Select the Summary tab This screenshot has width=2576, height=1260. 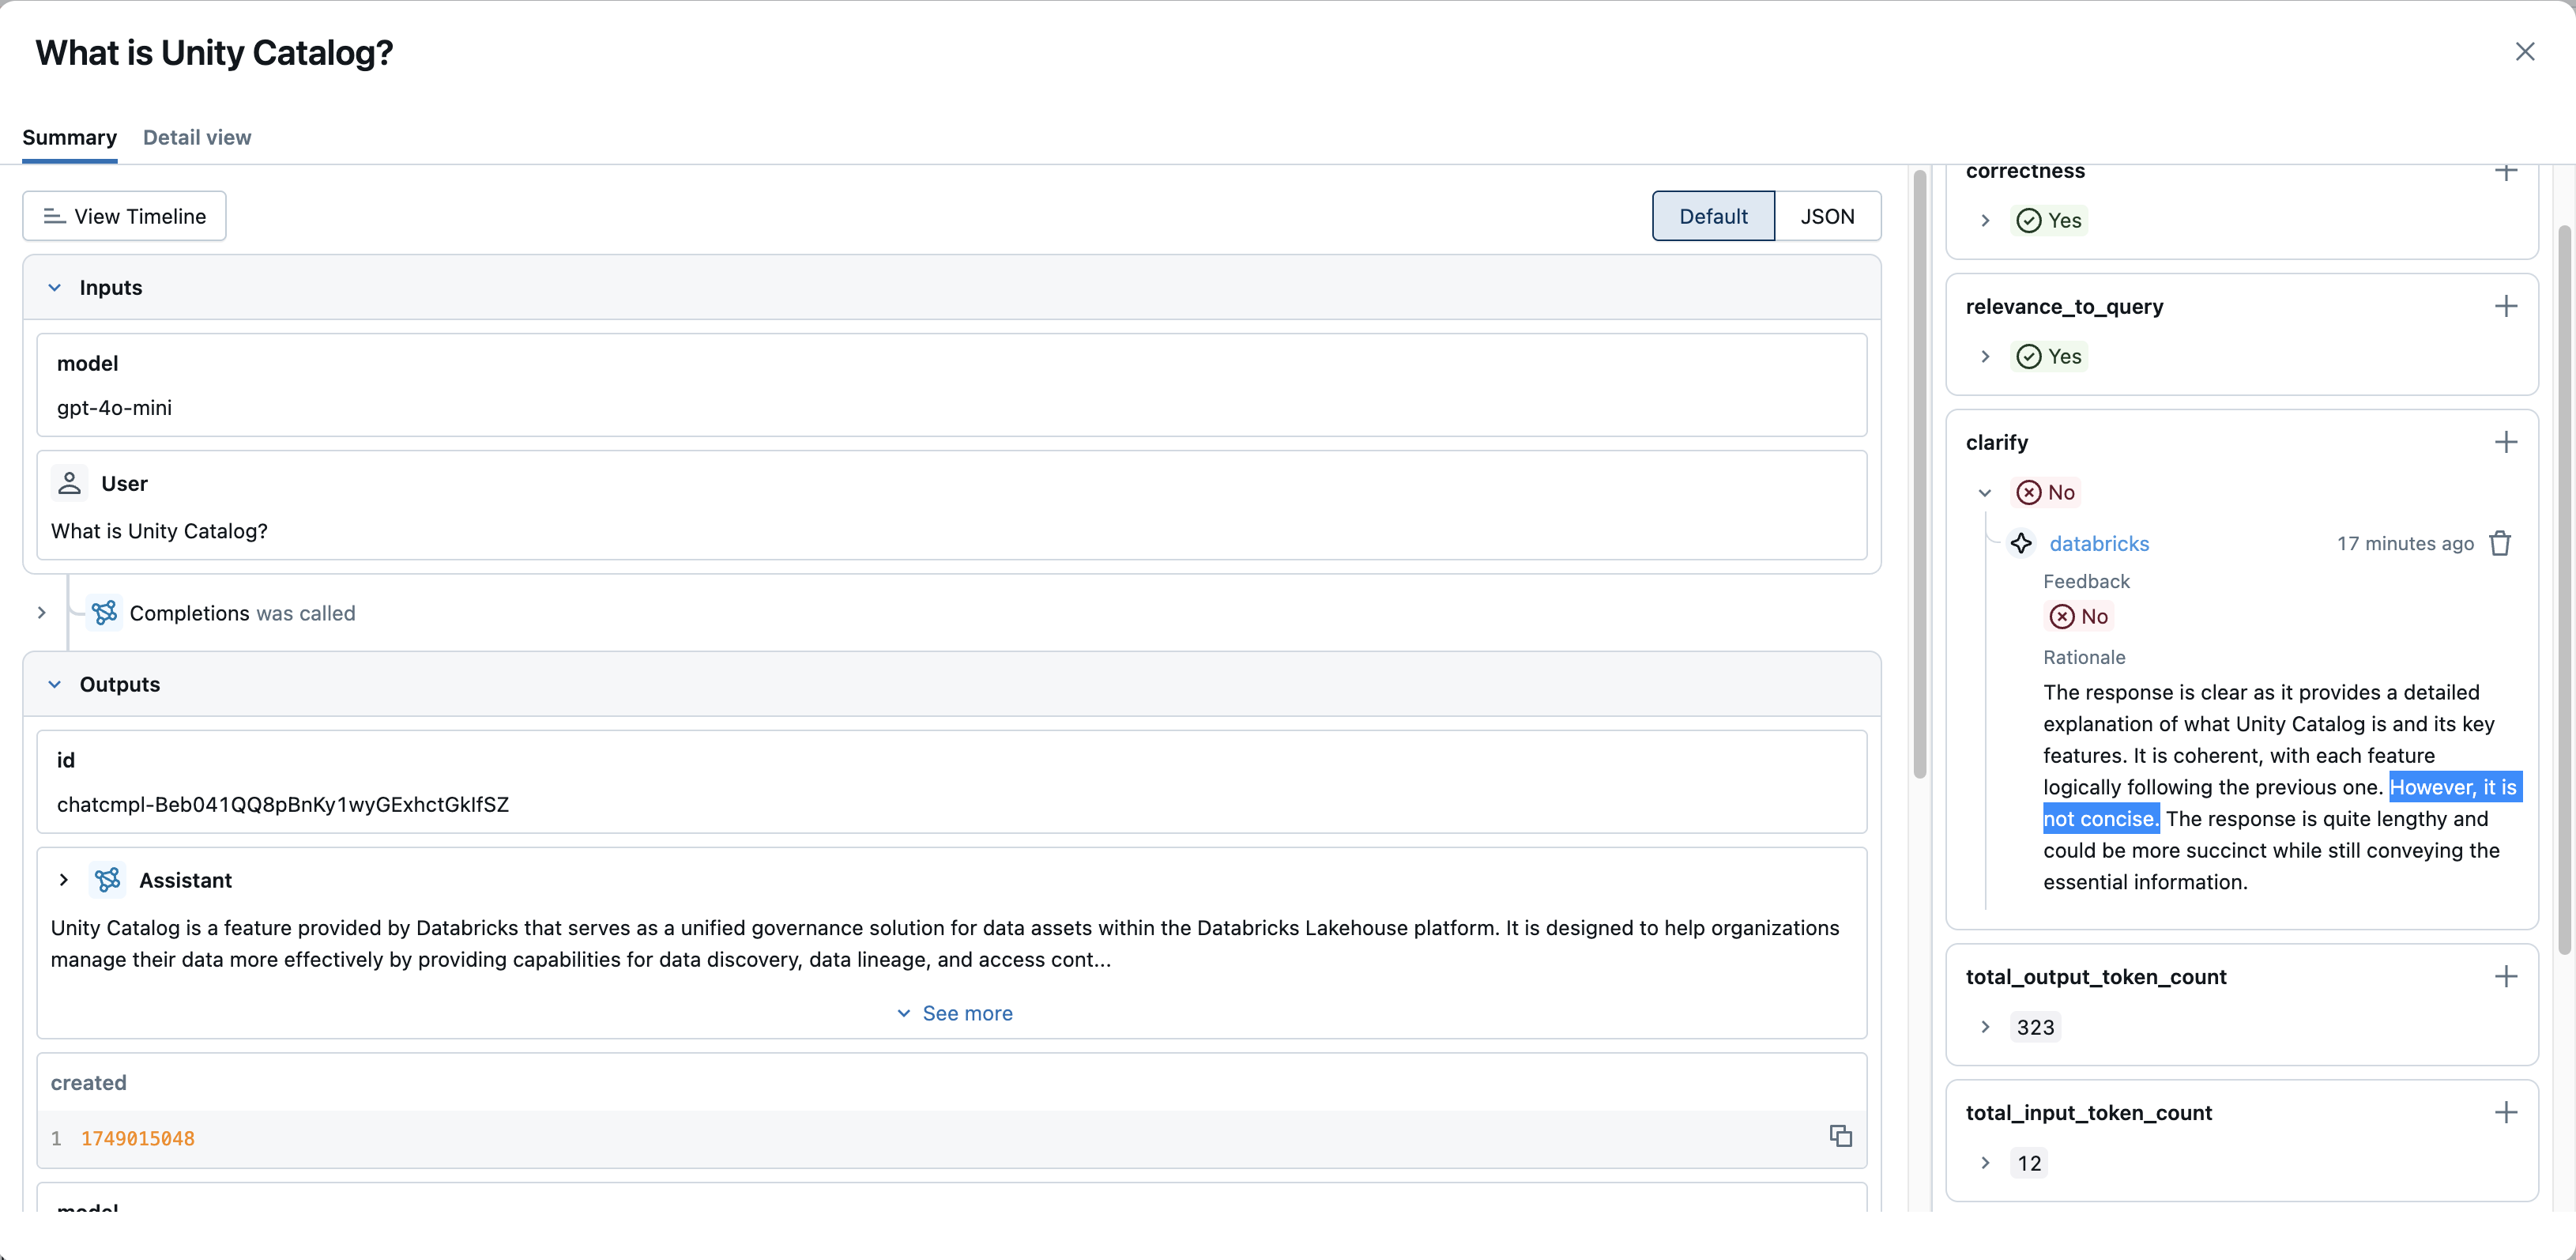pyautogui.click(x=69, y=137)
